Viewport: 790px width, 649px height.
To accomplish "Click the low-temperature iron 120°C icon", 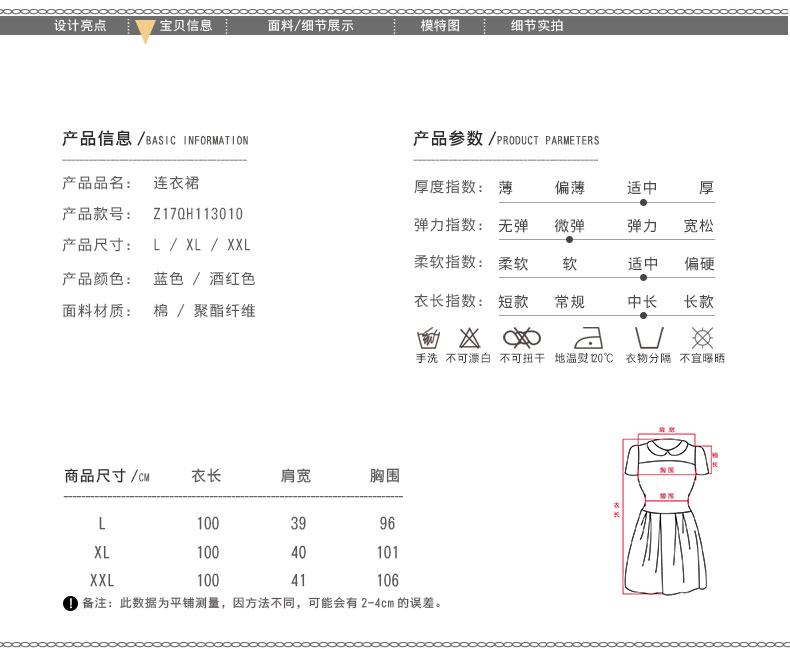I will (x=584, y=337).
